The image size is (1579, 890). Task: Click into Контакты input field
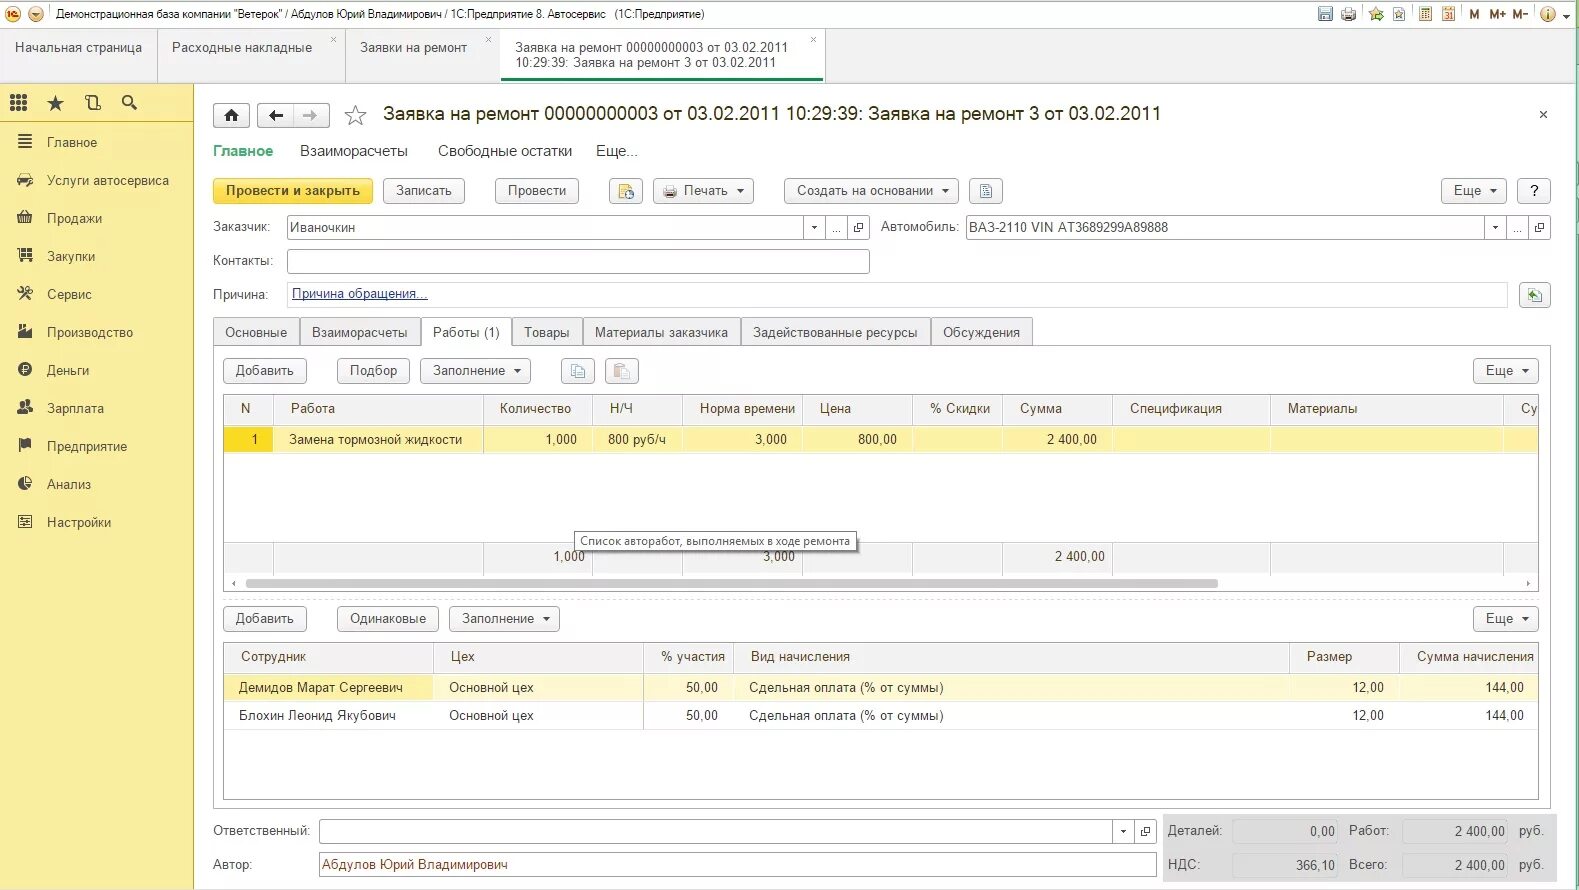pos(578,262)
